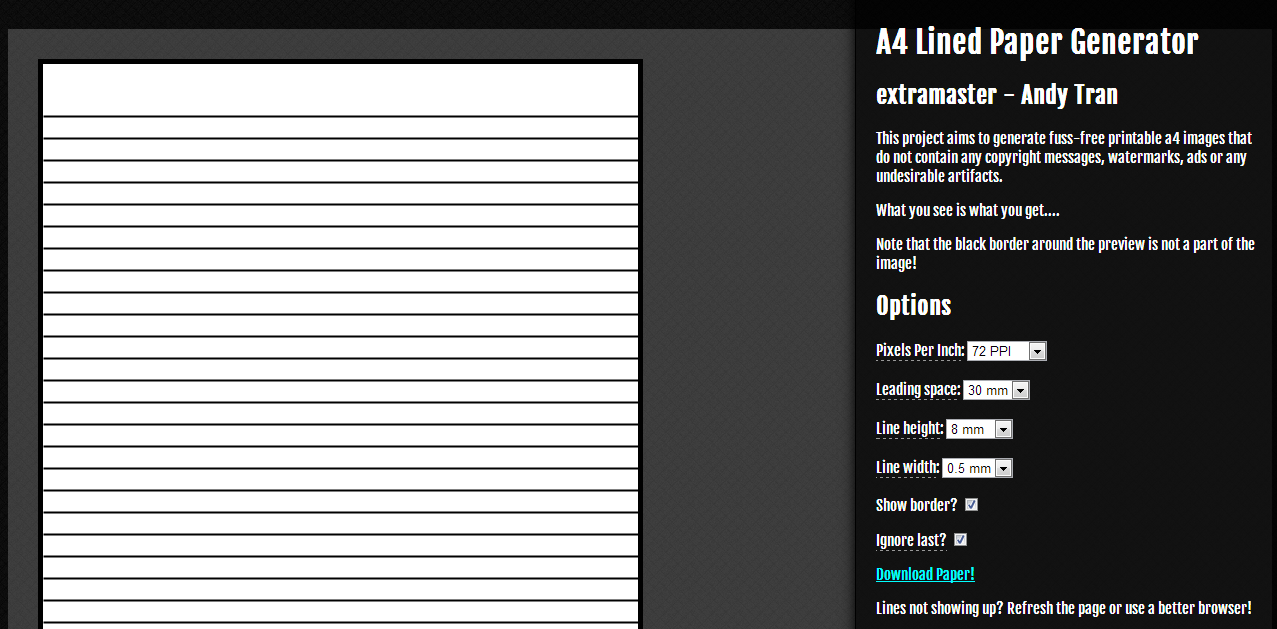Open the Leading space dropdown

tap(995, 390)
